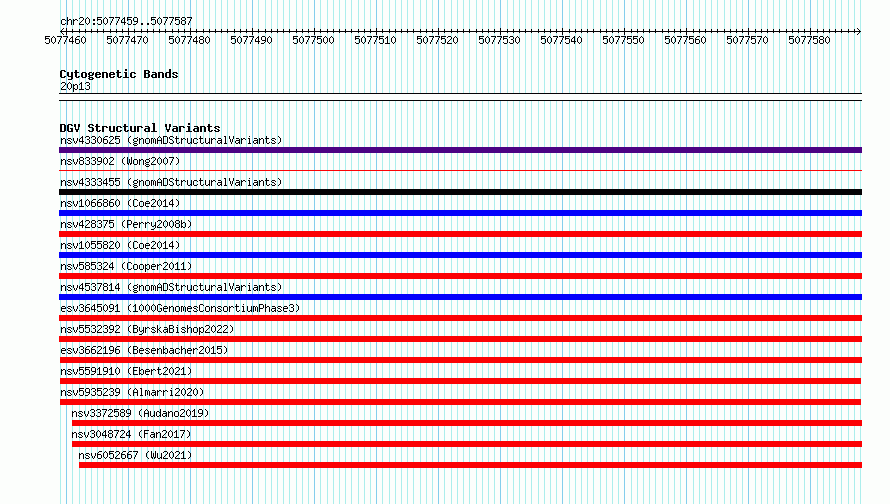The height and width of the screenshot is (504, 890).
Task: Click the blue nsv4537814 variant bar
Action: 460,297
